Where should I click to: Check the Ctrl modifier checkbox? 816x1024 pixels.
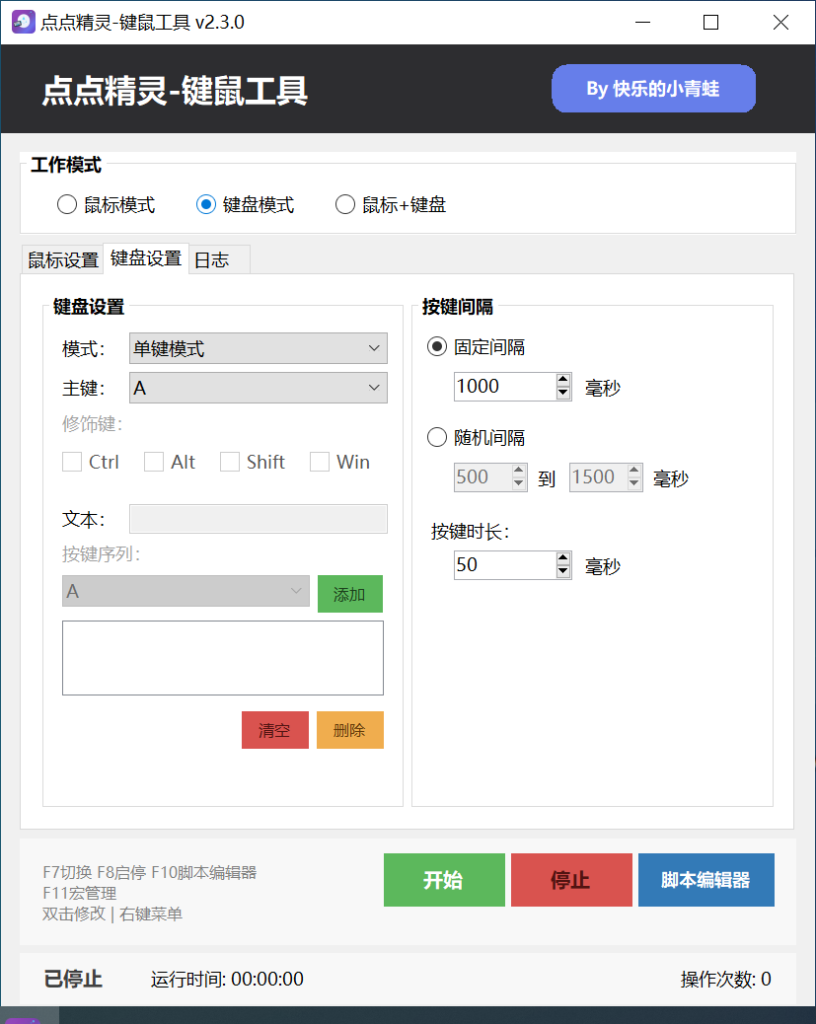(x=71, y=461)
